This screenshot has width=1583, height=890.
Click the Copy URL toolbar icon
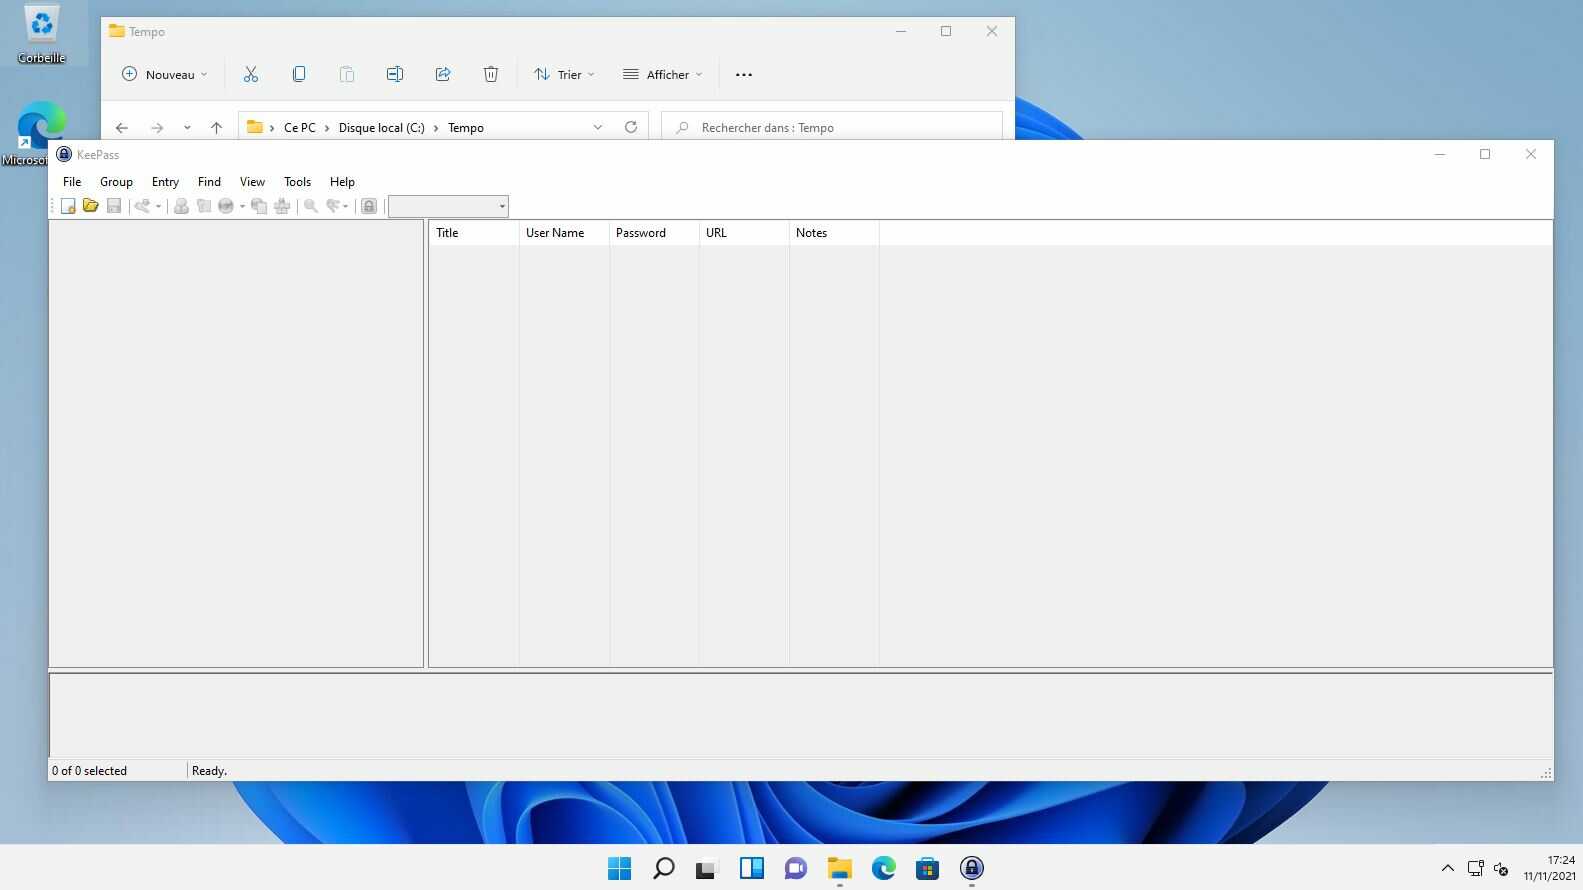(259, 206)
